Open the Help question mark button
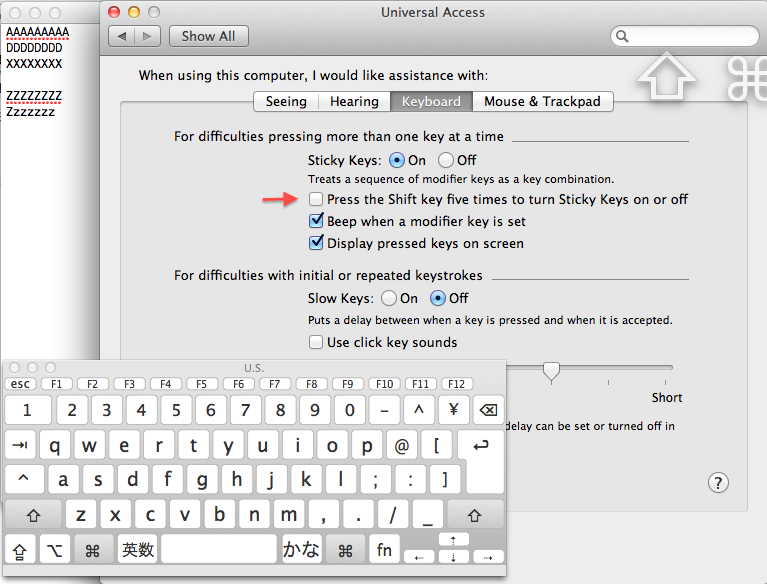Viewport: 767px width, 584px height. pyautogui.click(x=718, y=482)
